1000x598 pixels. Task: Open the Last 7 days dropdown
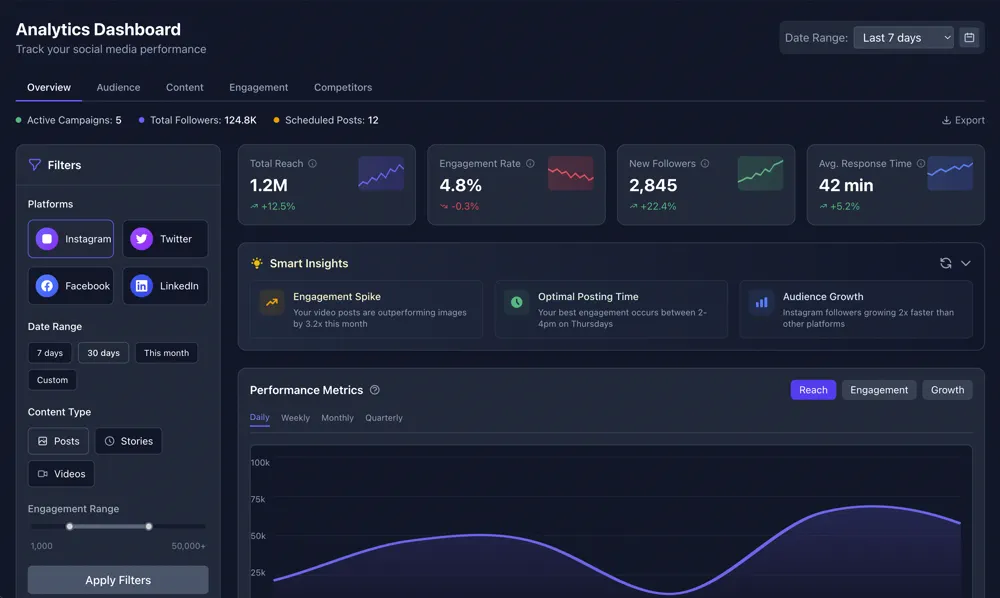point(903,38)
